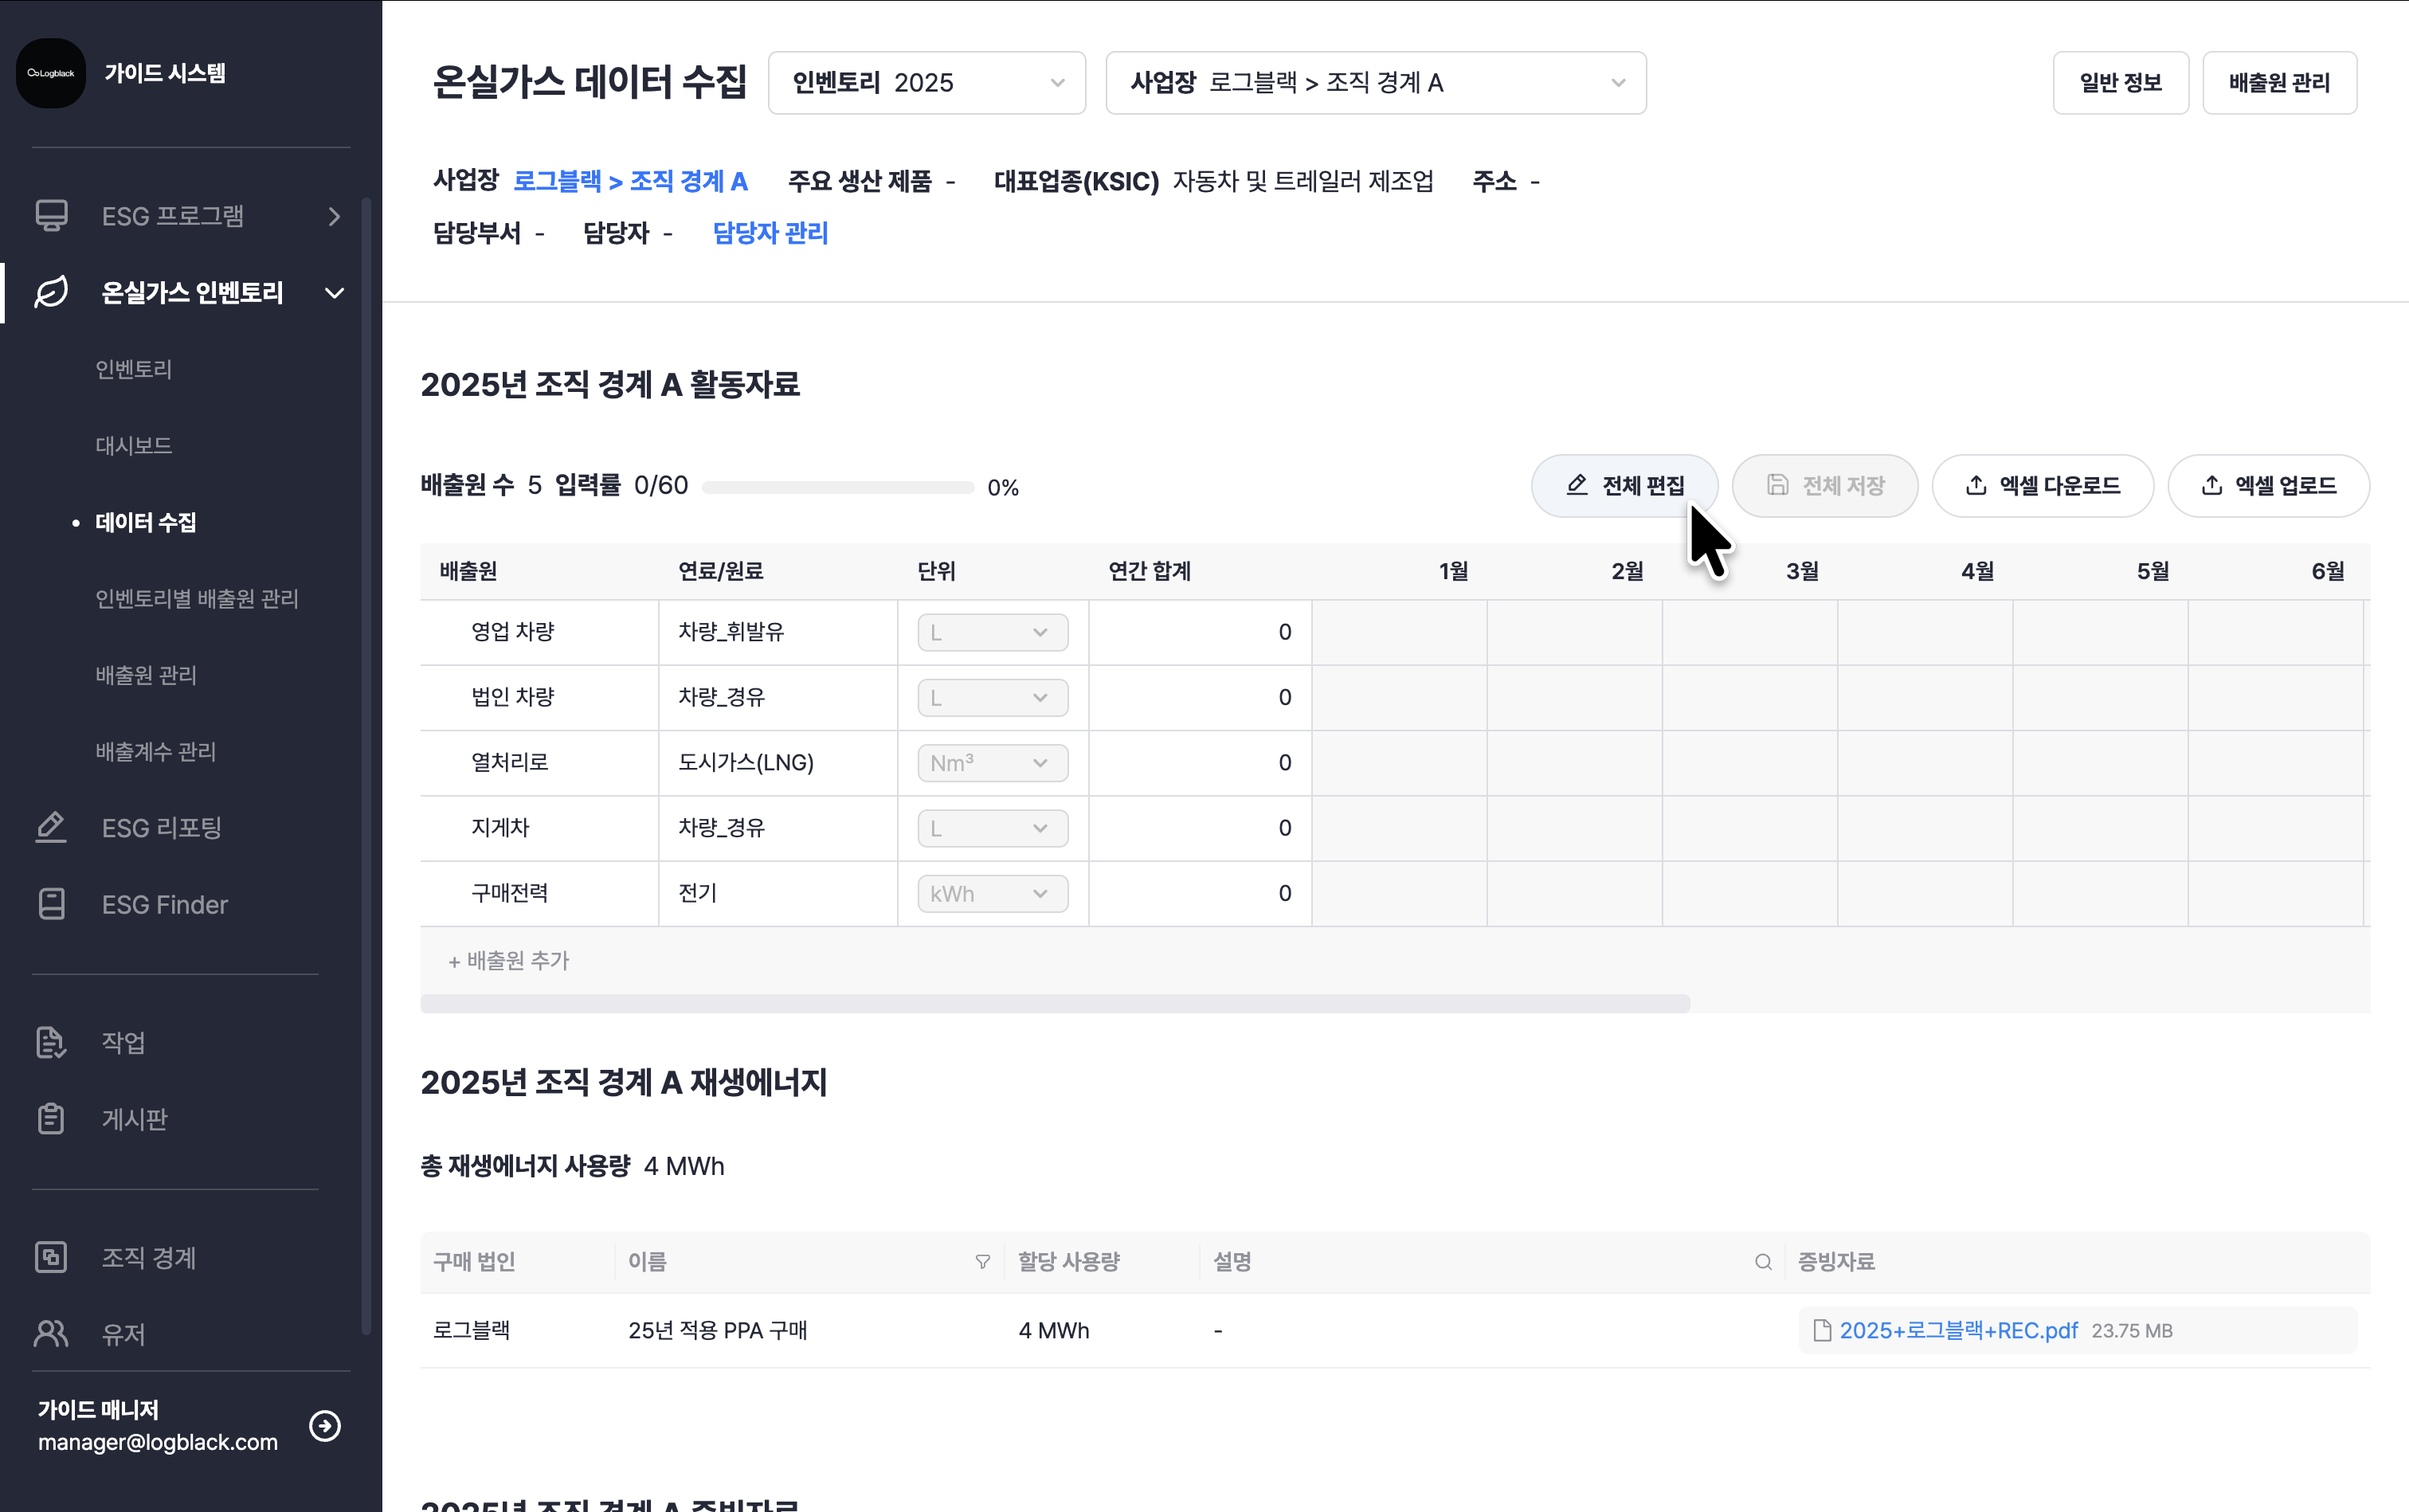Collapse the 온실가스 인벤토리 menu chevron
Screen dimensions: 2409x1512
(x=335, y=293)
